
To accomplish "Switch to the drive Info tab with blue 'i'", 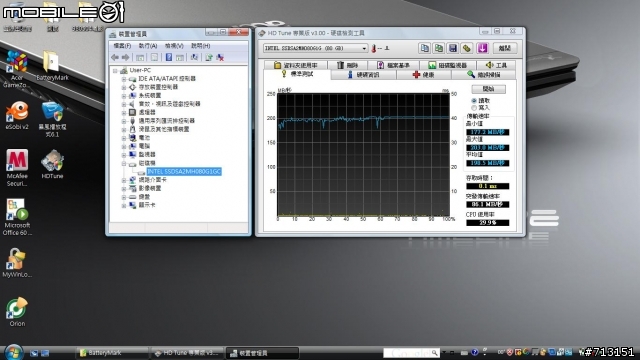I will [x=363, y=75].
